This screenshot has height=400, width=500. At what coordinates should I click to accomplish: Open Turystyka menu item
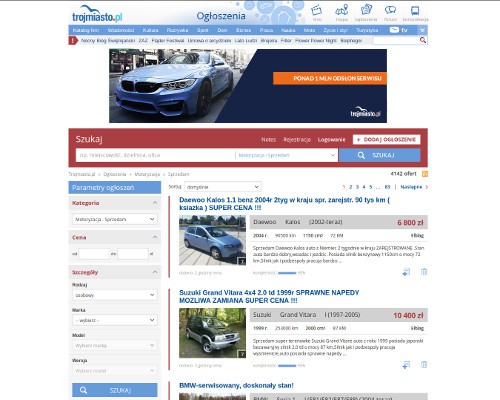367,30
